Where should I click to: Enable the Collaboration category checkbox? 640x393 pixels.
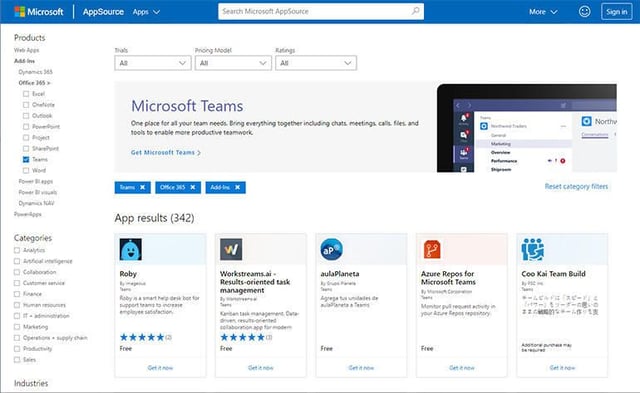[17, 272]
